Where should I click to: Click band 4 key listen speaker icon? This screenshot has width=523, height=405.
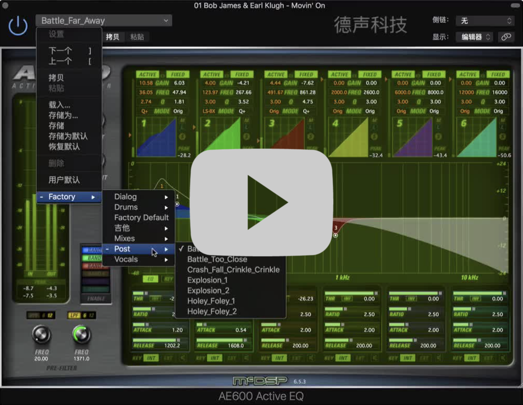coord(375,358)
